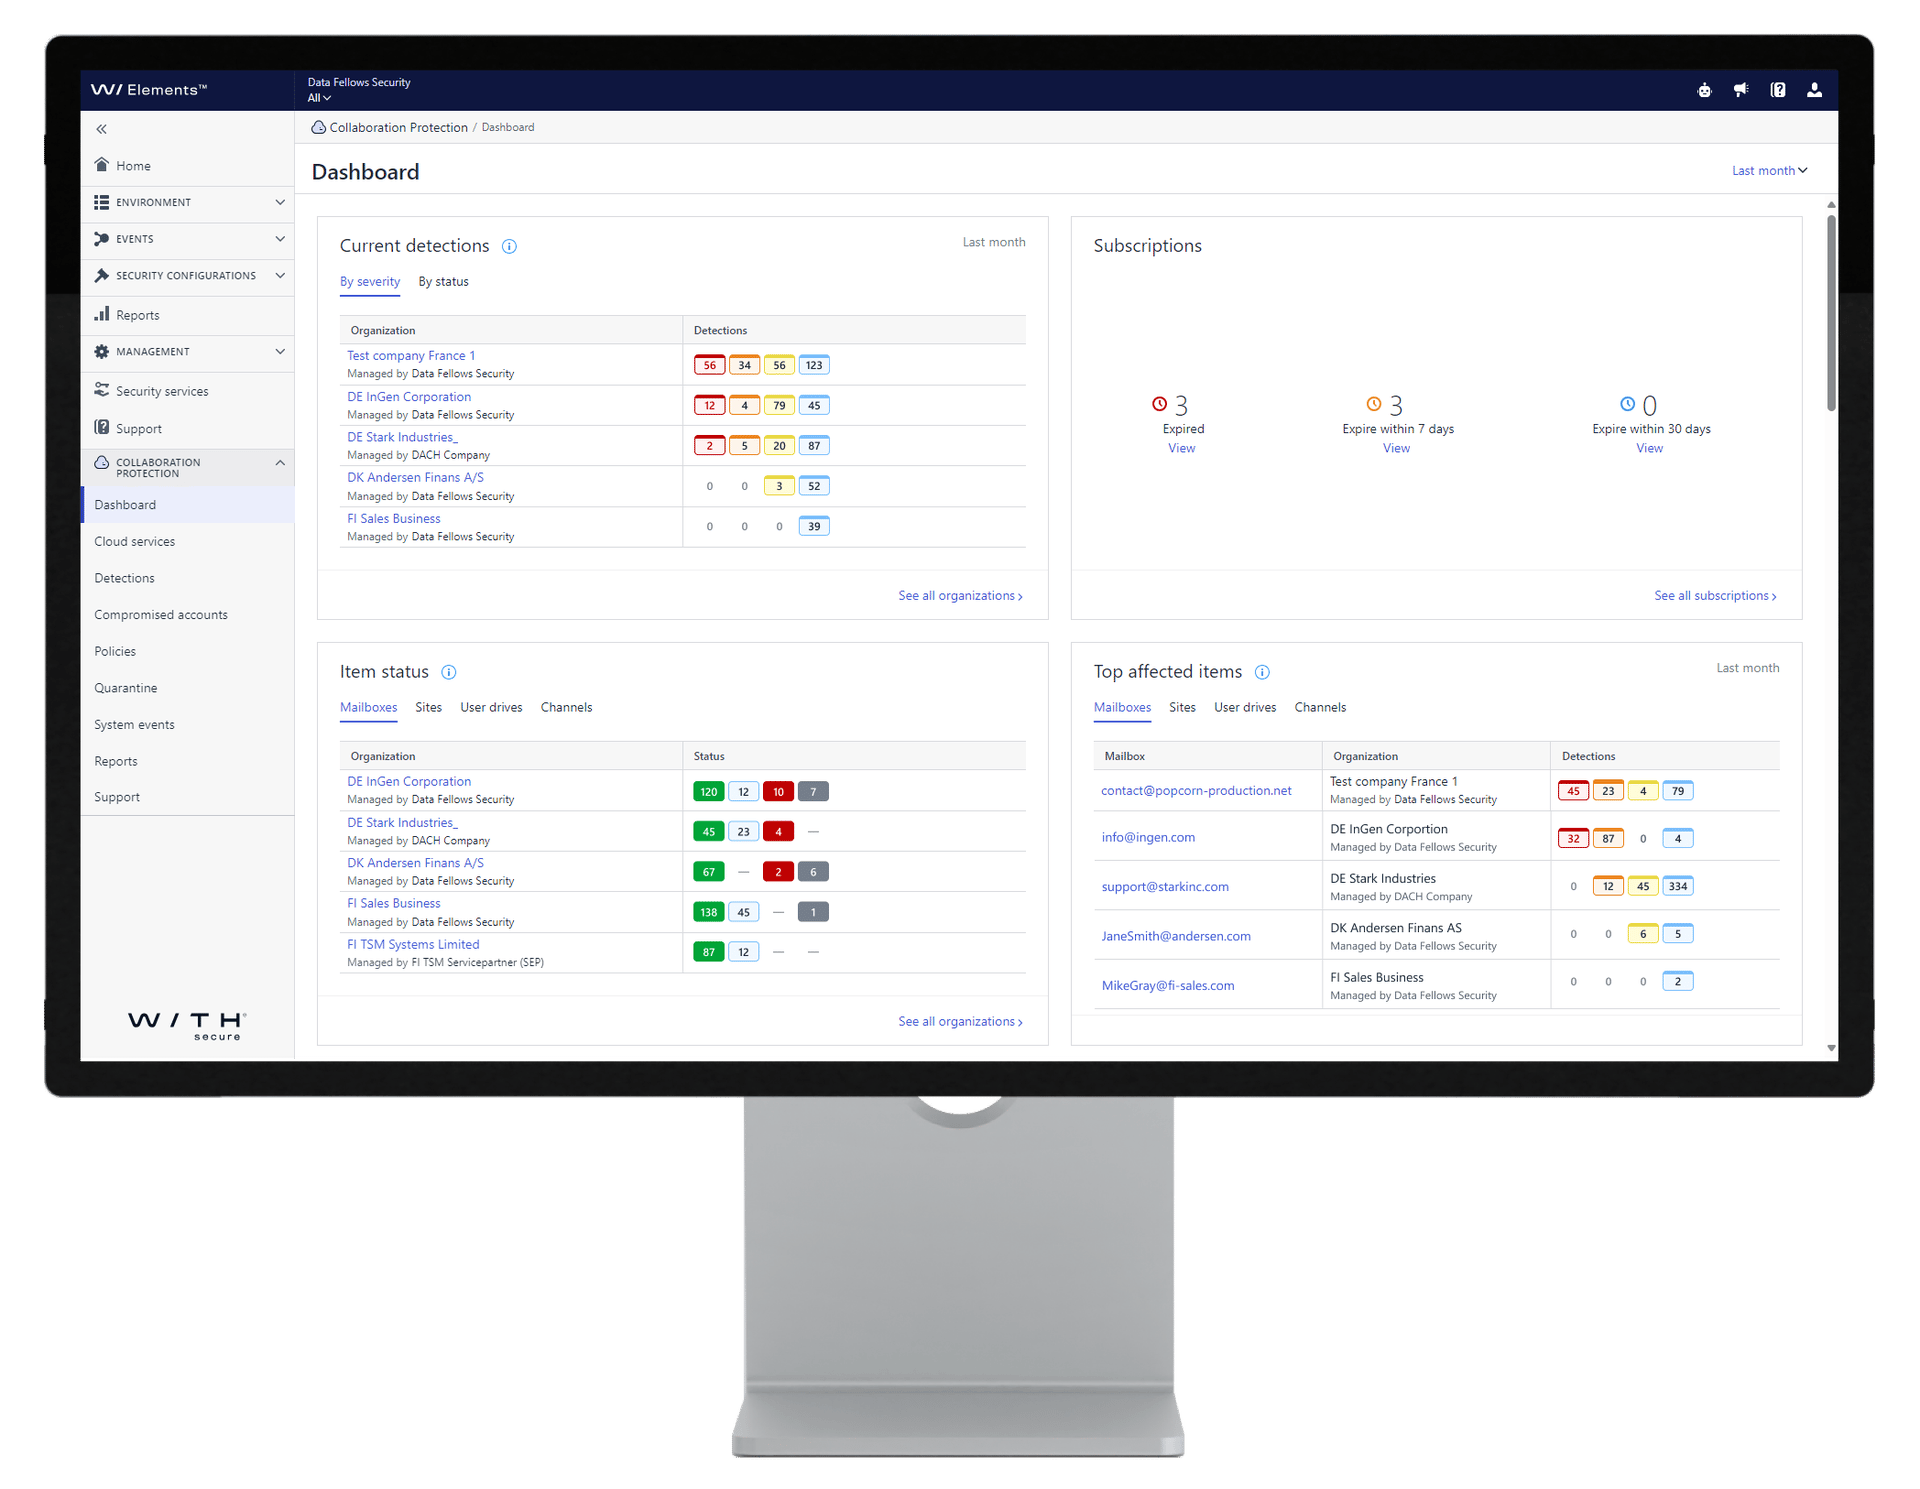Click the WithSecure Elements logo

pos(149,90)
